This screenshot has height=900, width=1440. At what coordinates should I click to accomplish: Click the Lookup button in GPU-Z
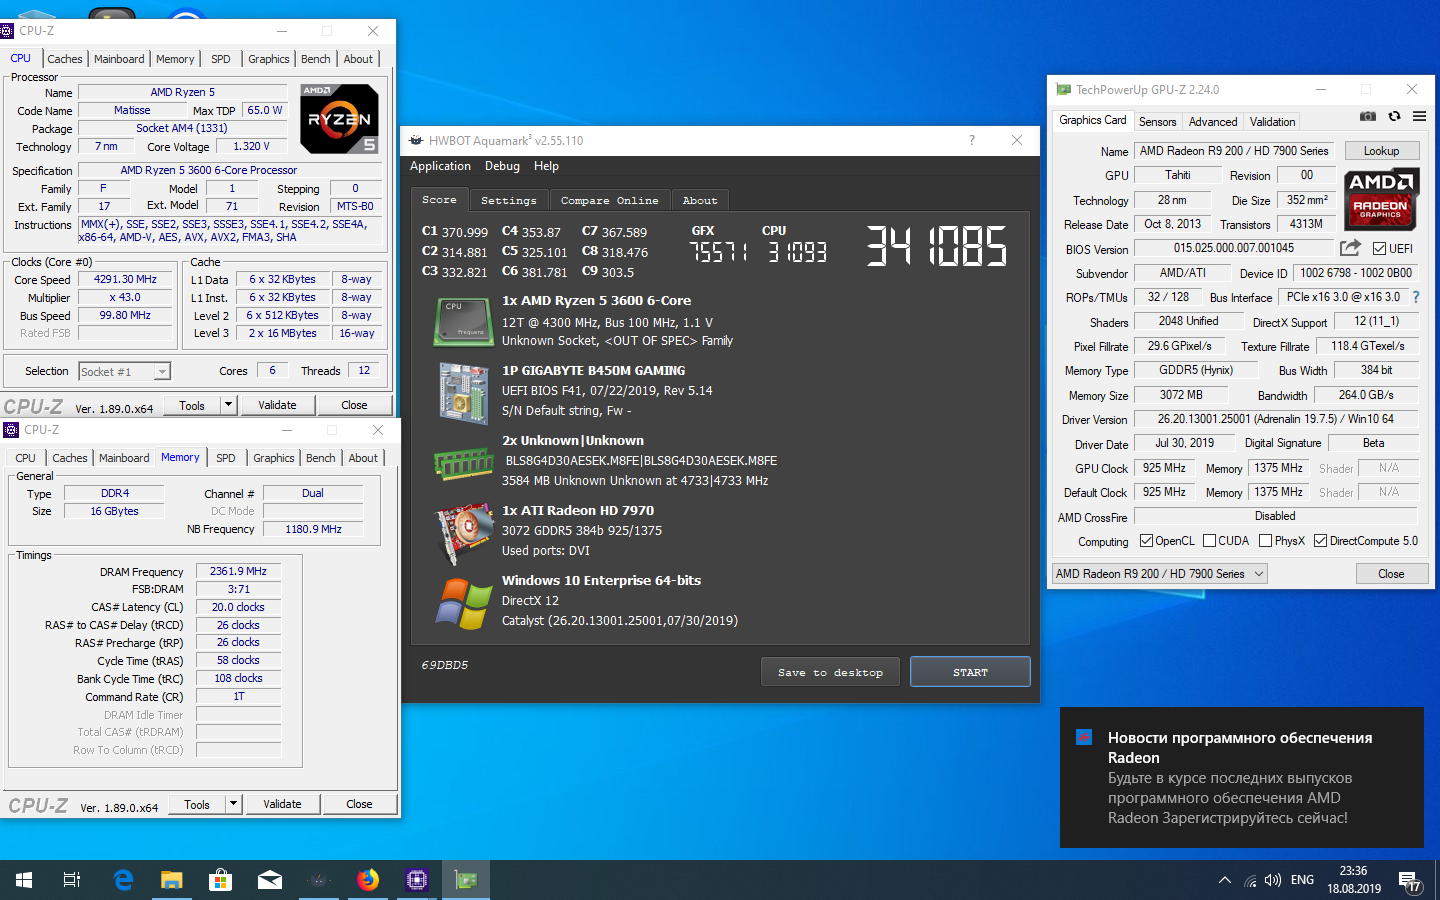coord(1381,151)
